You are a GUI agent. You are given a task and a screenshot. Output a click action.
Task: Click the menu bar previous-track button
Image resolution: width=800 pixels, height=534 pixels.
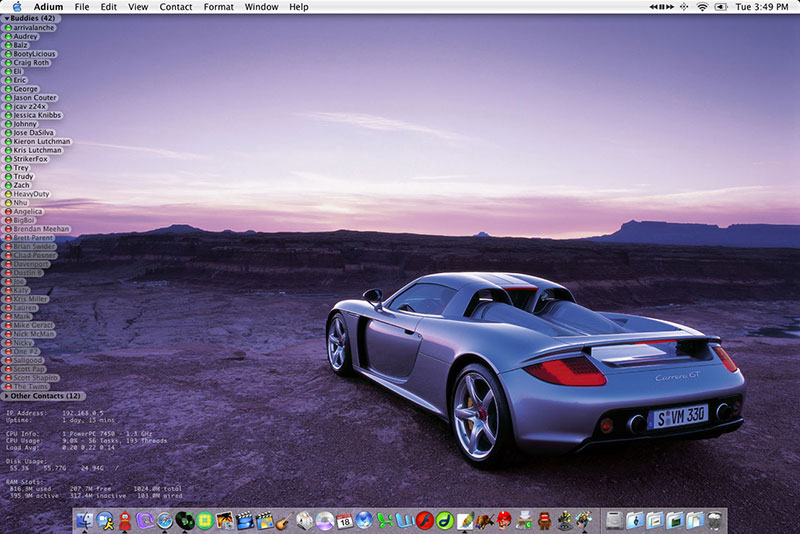[653, 7]
